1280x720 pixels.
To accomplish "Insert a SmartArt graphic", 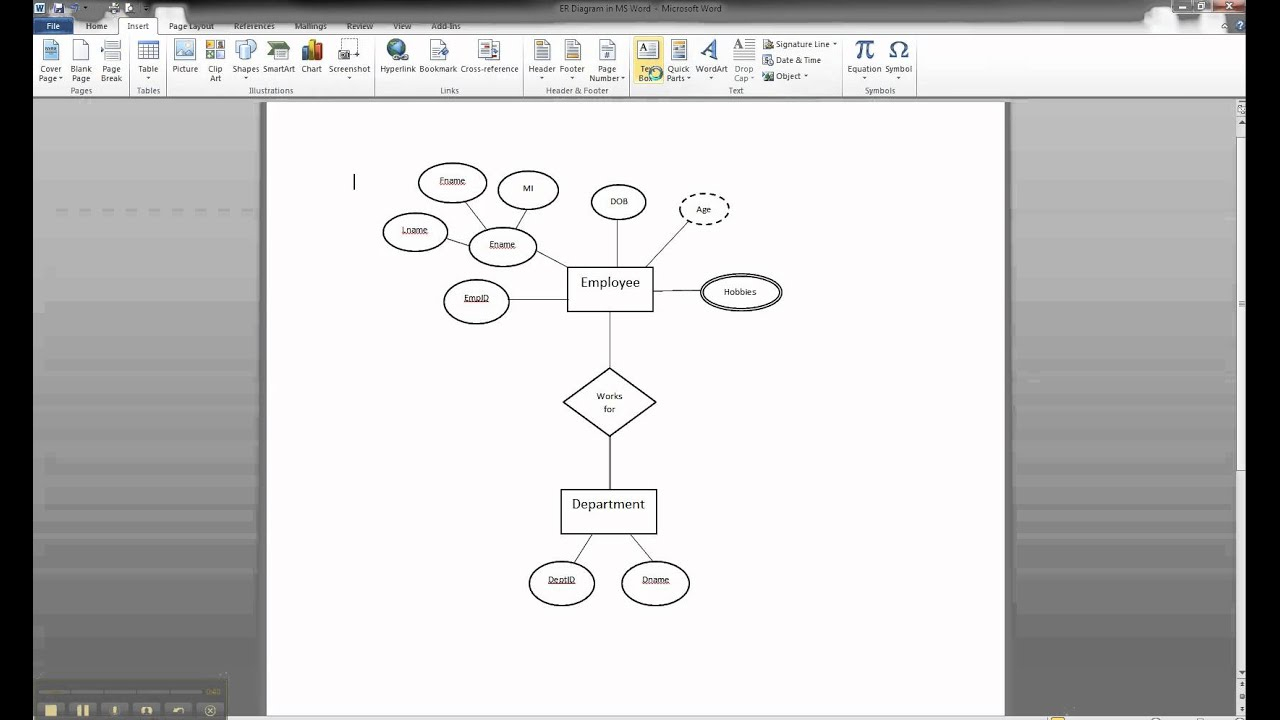I will click(x=279, y=57).
